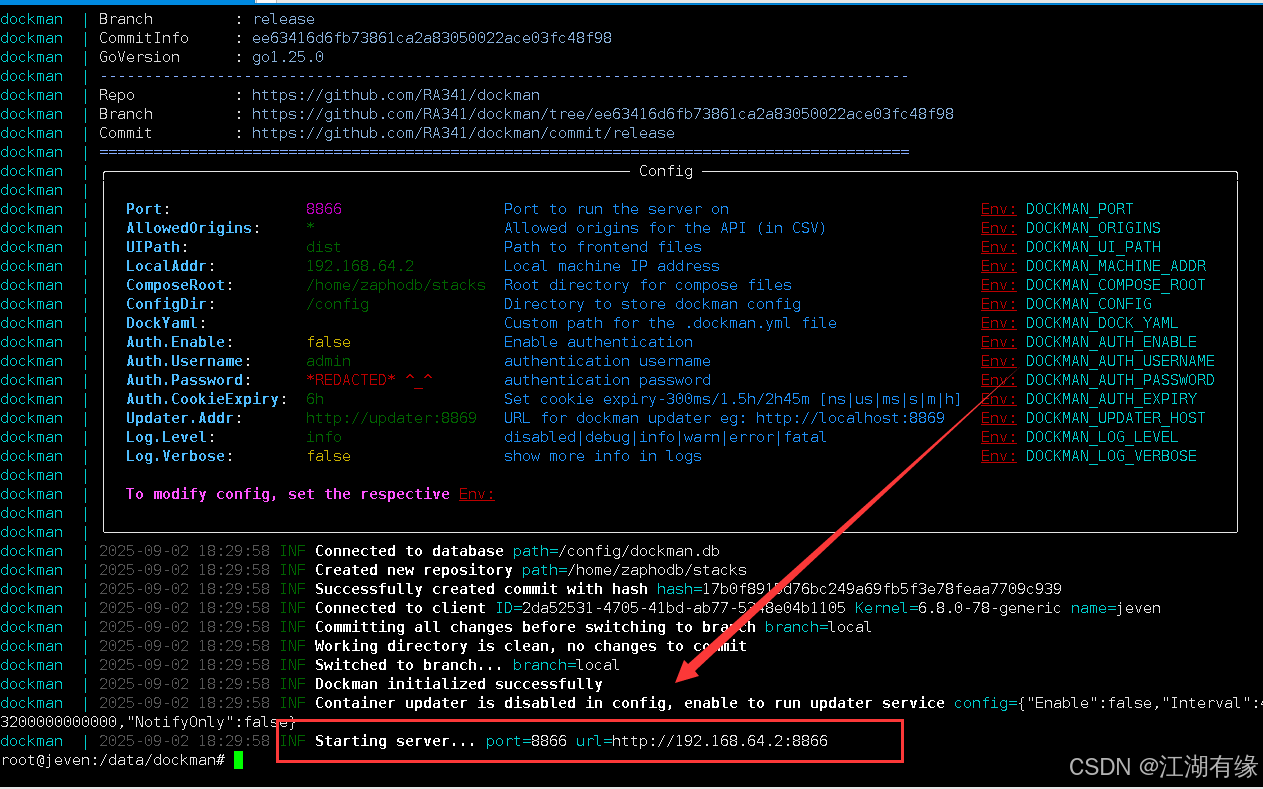Click the ComposeRoot value /home/zaphodb/stacks in Config
The height and width of the screenshot is (789, 1263).
(396, 285)
